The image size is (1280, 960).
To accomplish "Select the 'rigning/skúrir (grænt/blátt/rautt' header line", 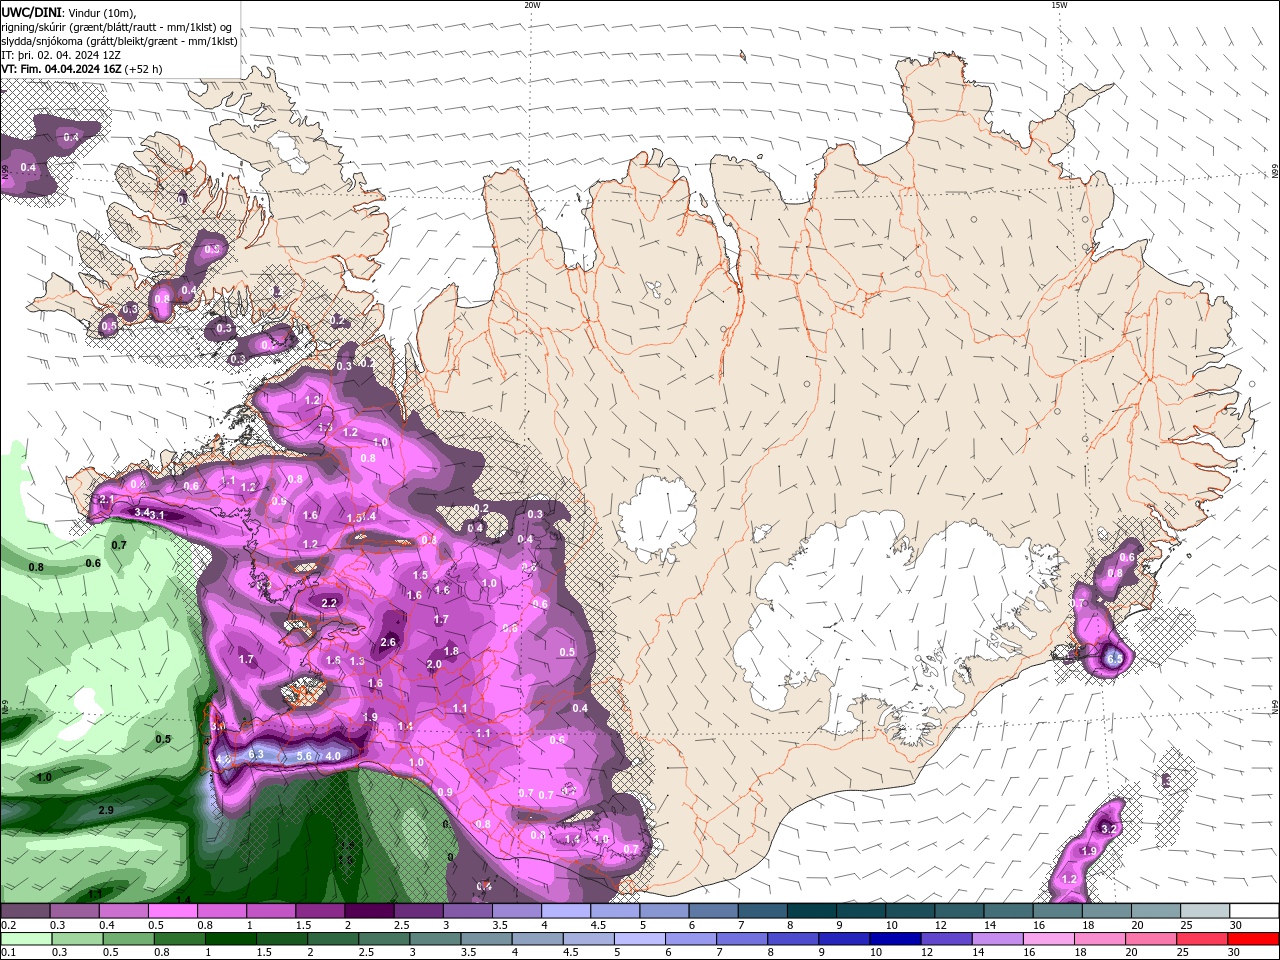I will [118, 27].
